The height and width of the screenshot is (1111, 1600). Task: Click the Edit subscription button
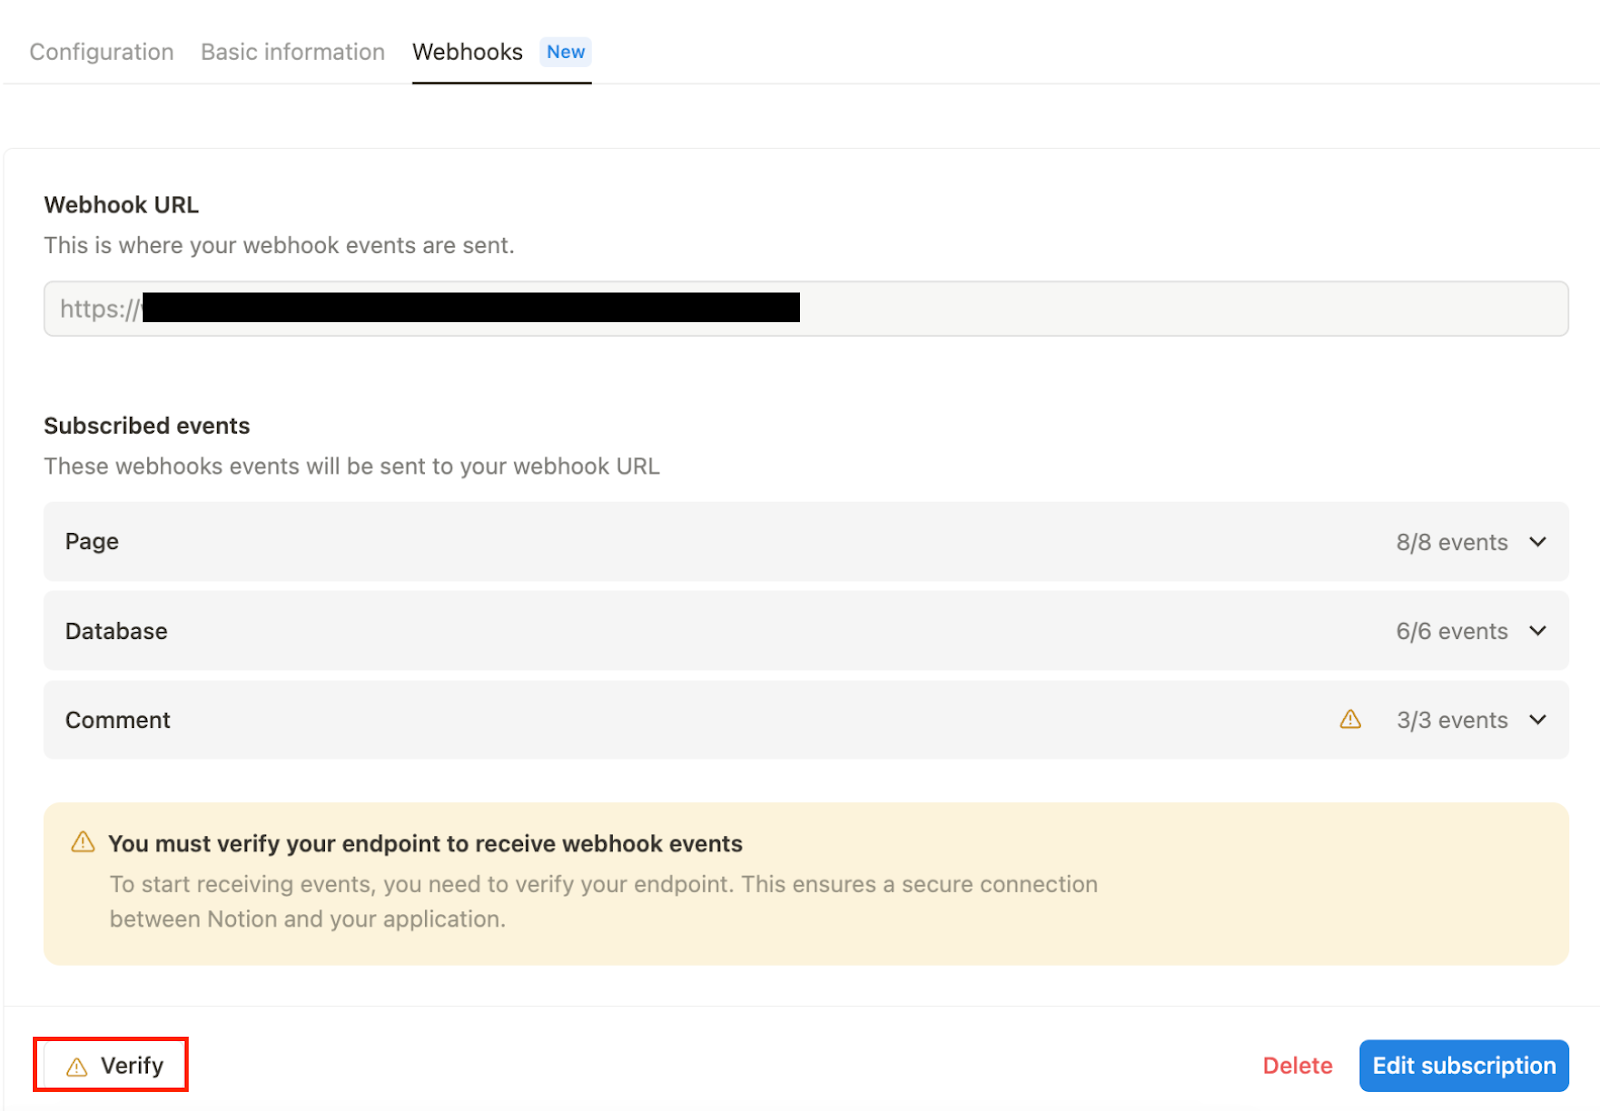tap(1463, 1066)
